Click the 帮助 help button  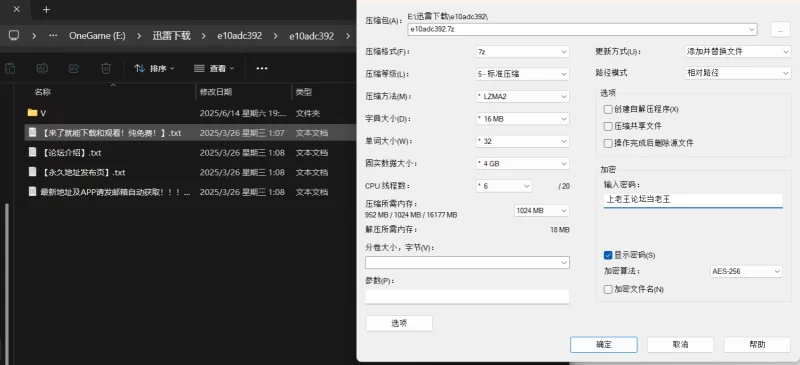click(x=757, y=345)
